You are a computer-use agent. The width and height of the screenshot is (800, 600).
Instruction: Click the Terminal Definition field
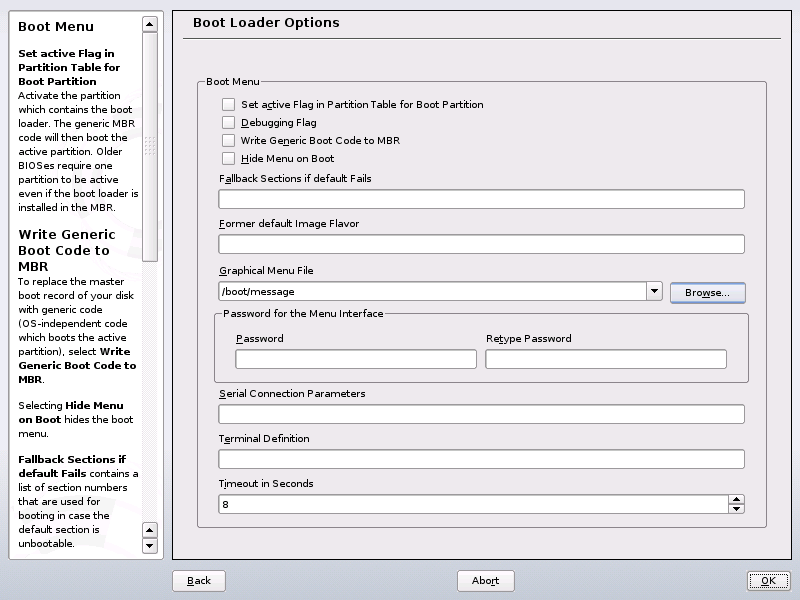(x=481, y=459)
